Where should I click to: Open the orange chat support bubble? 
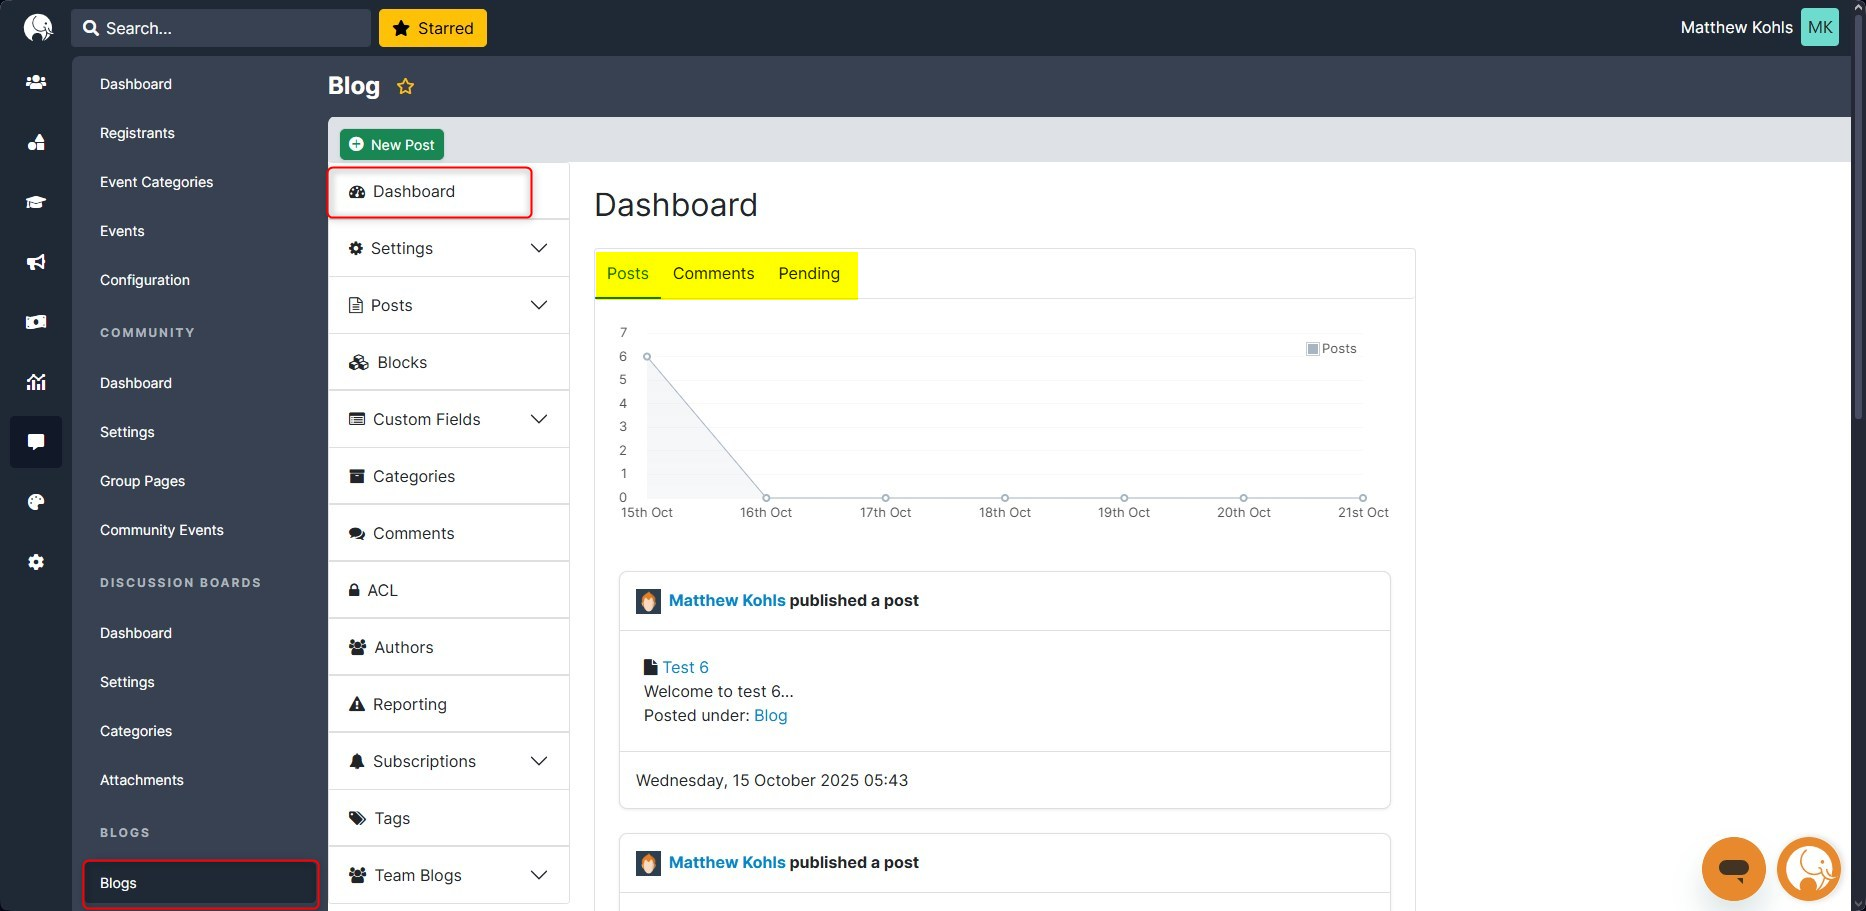tap(1733, 868)
